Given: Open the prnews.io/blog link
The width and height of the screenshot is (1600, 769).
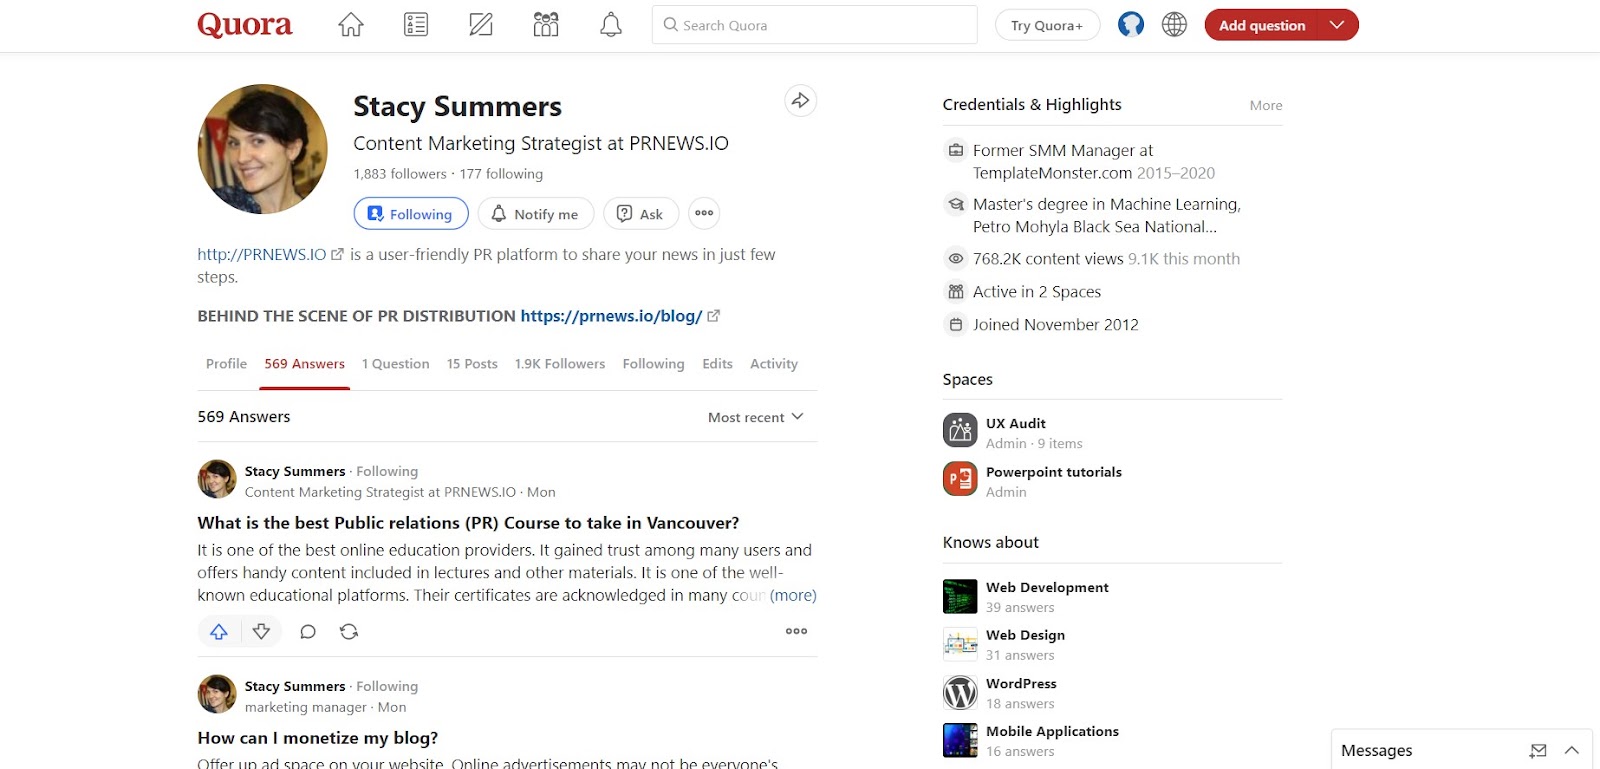Looking at the screenshot, I should pyautogui.click(x=611, y=316).
